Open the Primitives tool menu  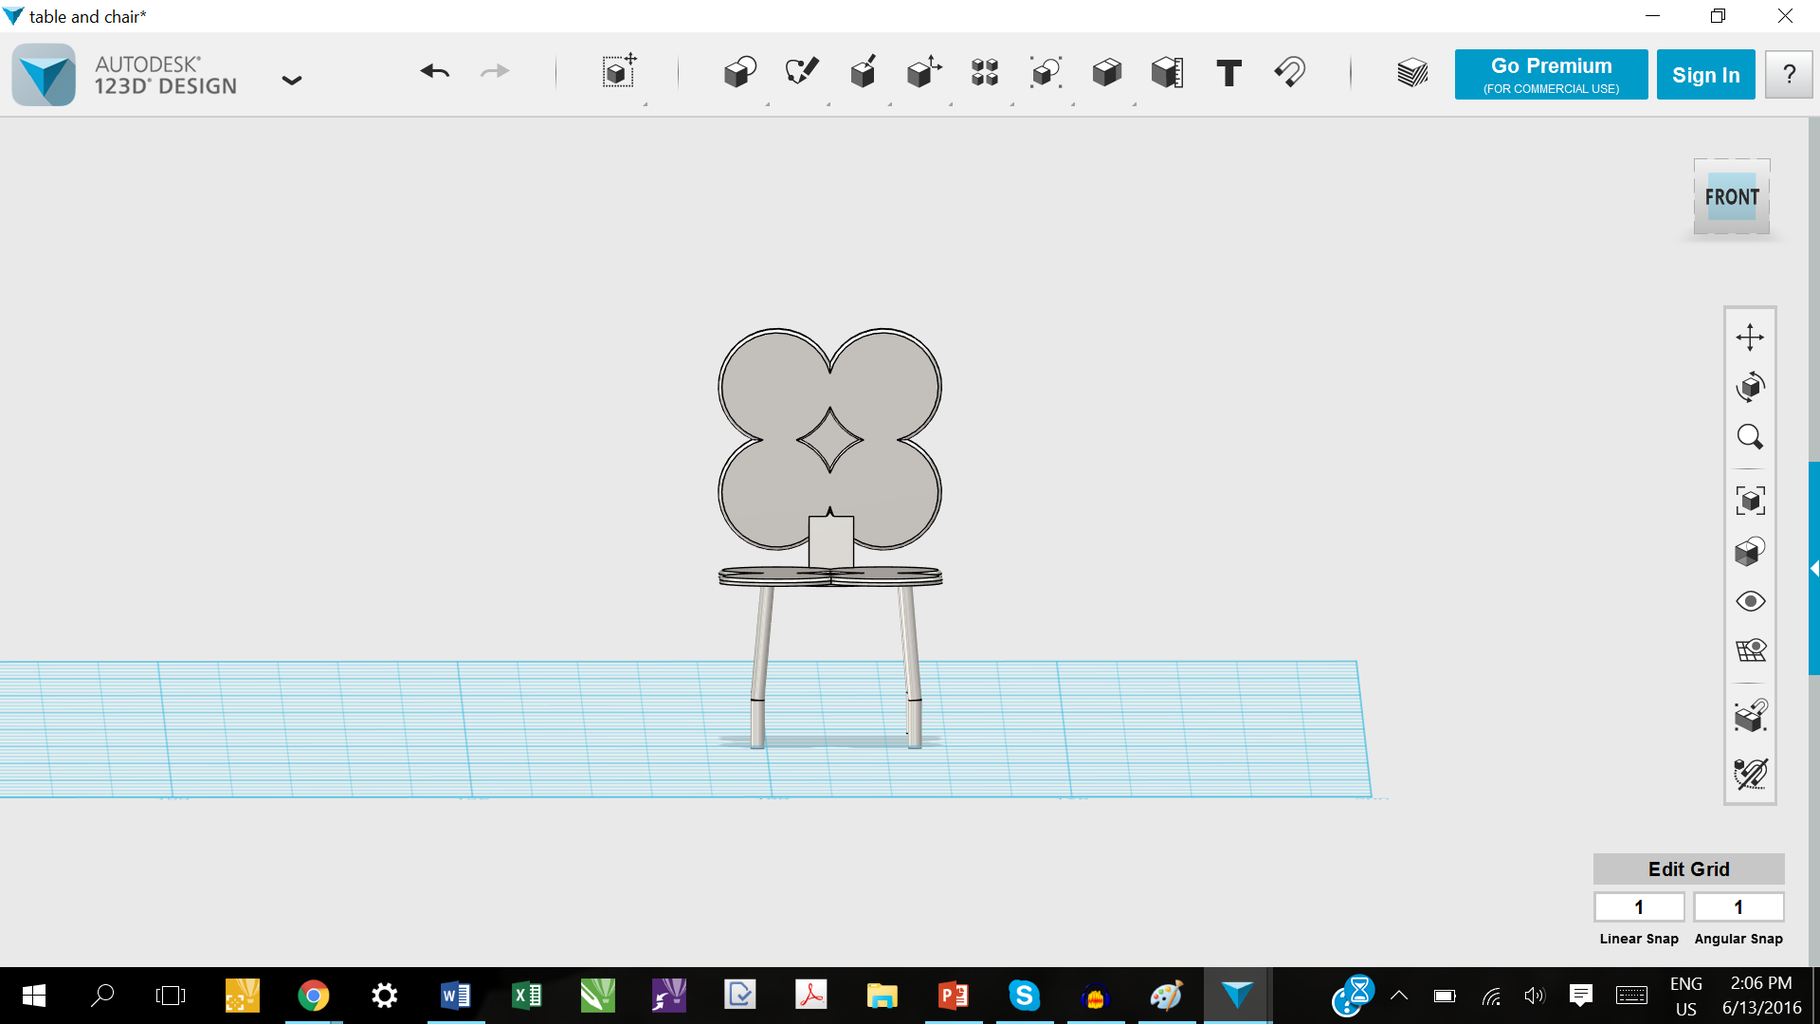(740, 72)
